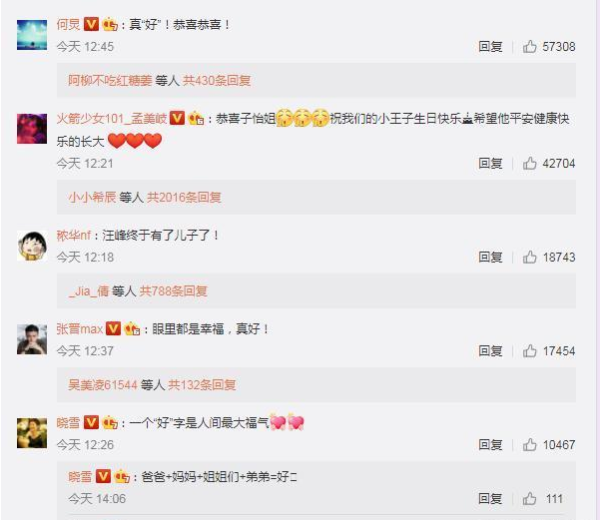This screenshot has width=600, height=520.
Task: Click 何炅's avatar thumbnail
Action: tap(32, 35)
